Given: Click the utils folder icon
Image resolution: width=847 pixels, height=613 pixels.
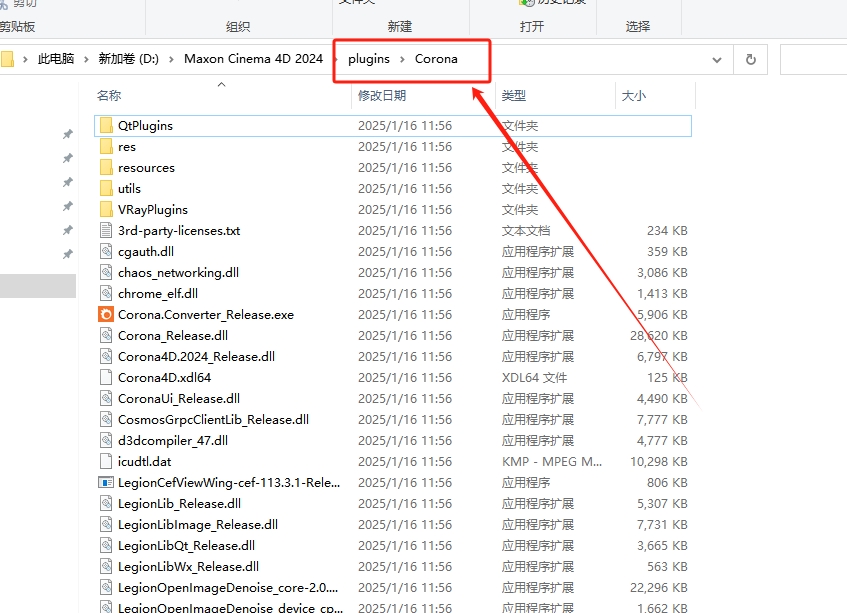Looking at the screenshot, I should pyautogui.click(x=106, y=188).
